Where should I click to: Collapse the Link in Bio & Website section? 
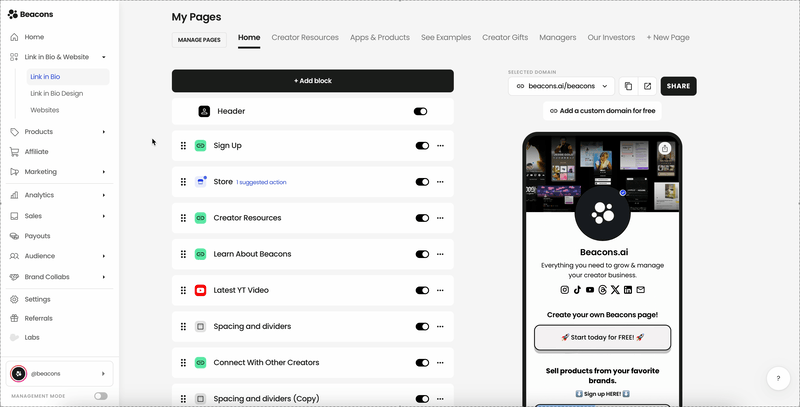coord(104,57)
